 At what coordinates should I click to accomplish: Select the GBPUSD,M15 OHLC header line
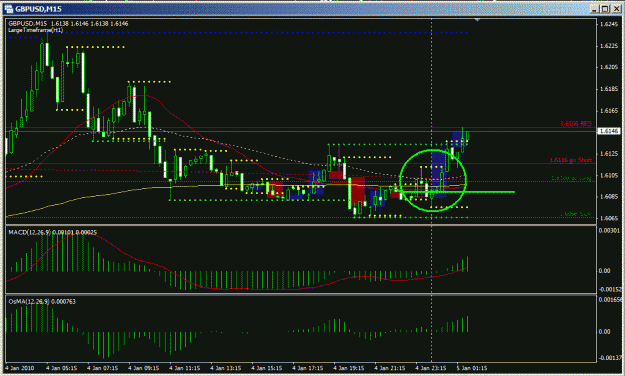[x=68, y=24]
